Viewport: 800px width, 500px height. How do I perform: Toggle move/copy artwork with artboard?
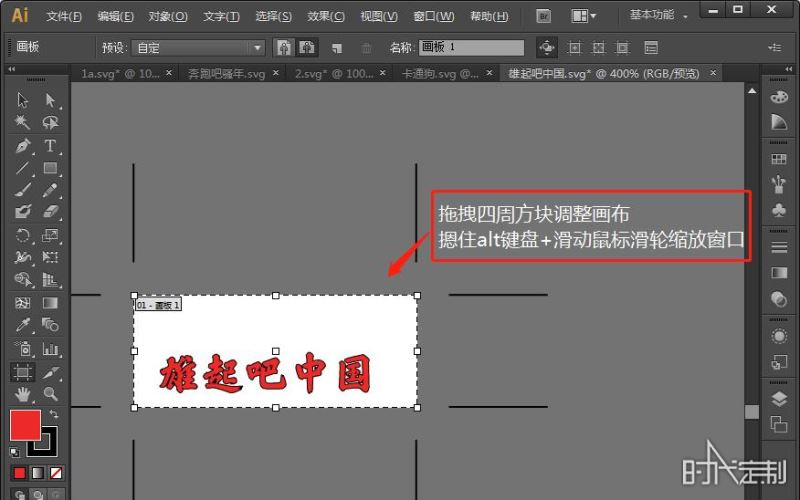[547, 48]
